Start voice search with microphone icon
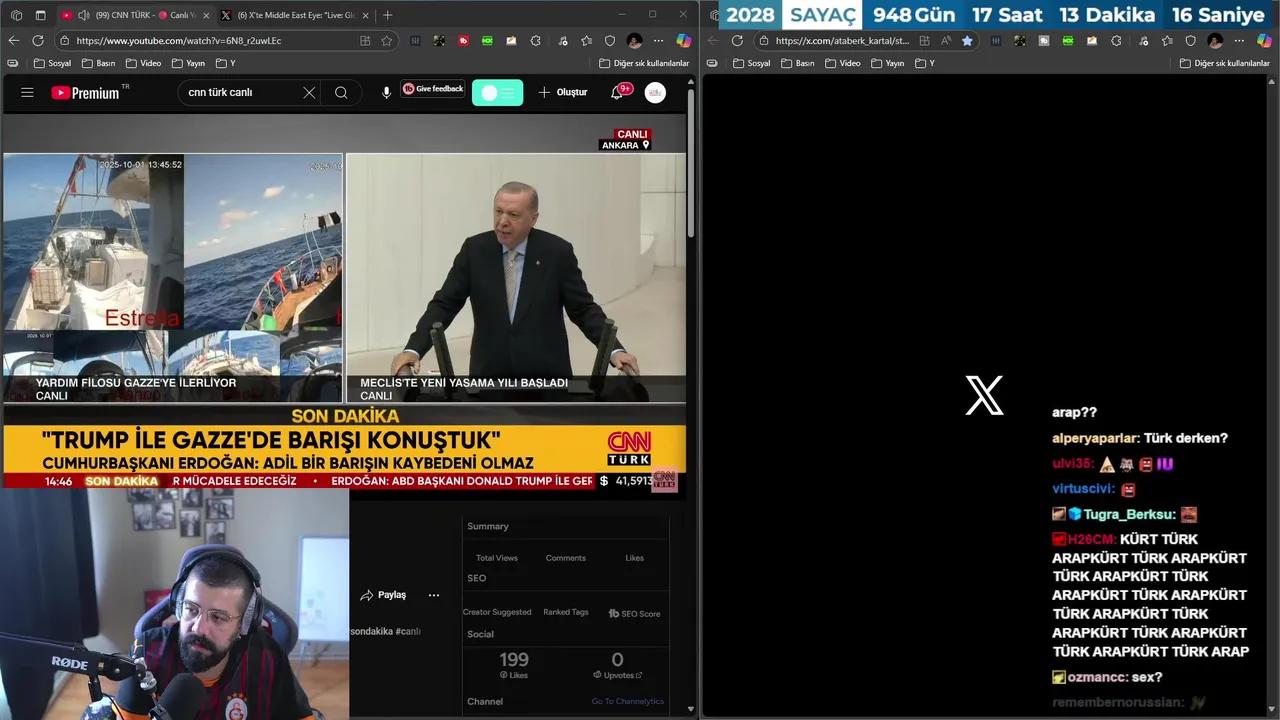1280x720 pixels. (386, 92)
